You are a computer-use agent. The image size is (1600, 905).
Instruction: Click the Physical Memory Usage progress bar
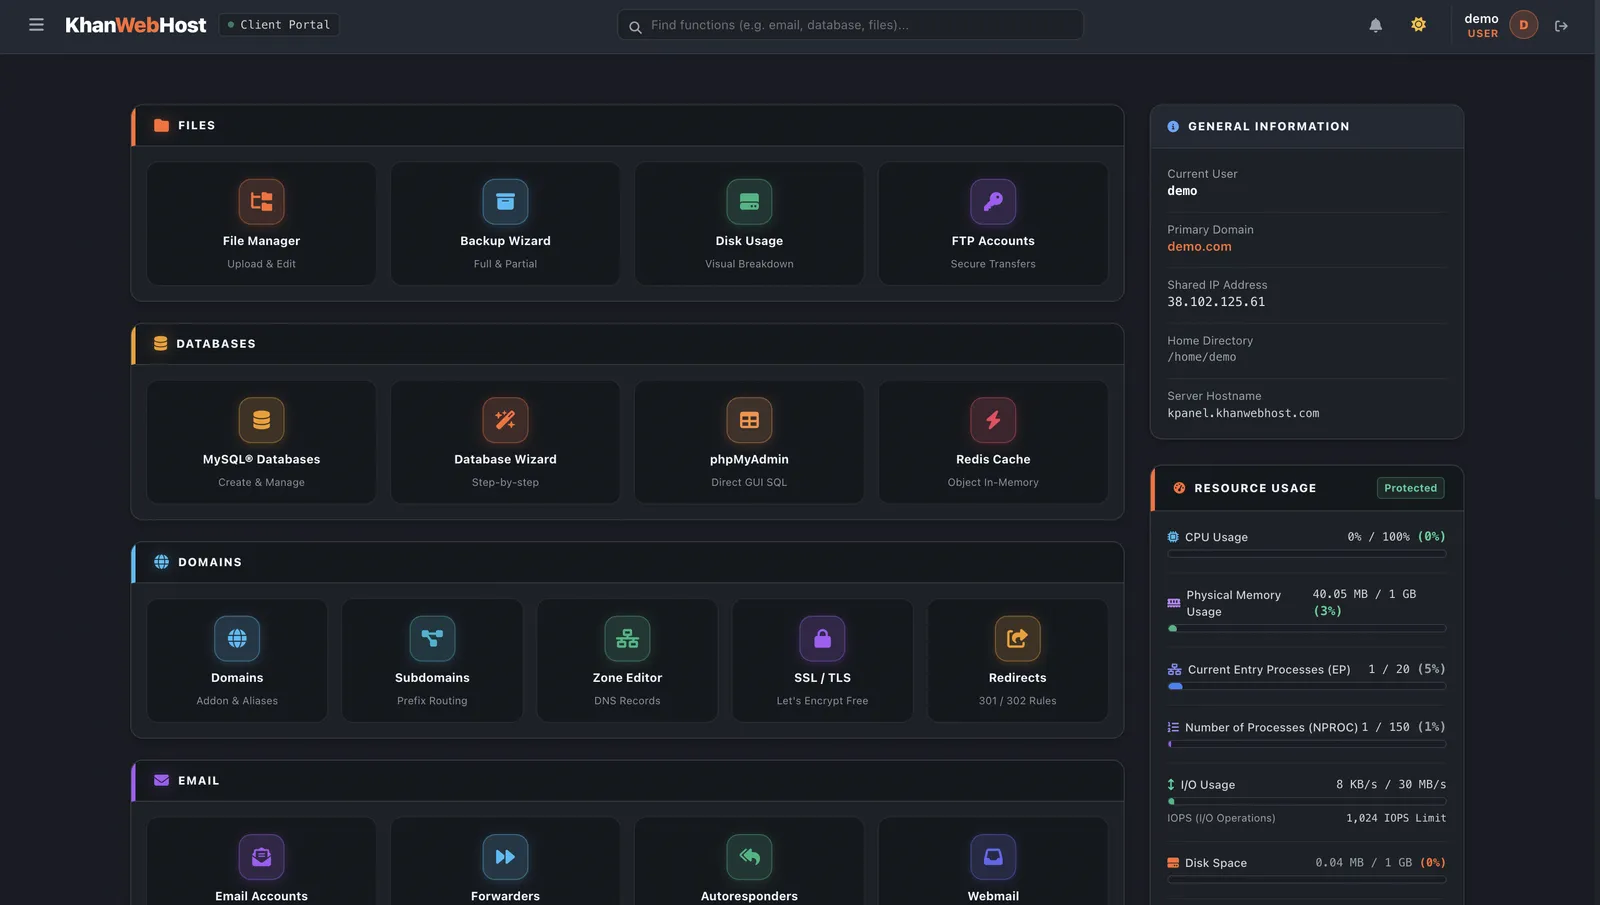1306,629
